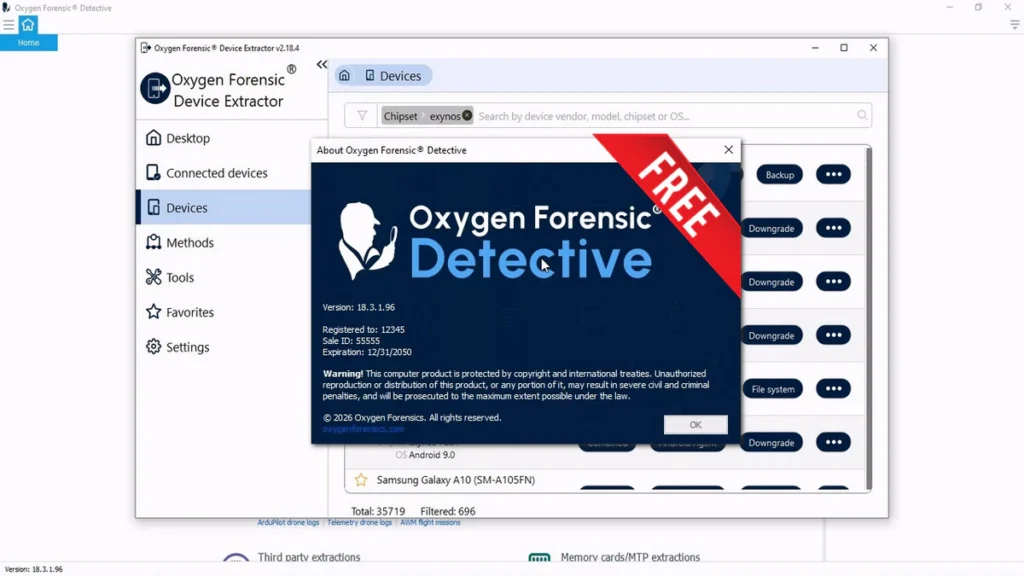Open the options menu icon at the top-right of the main window

click(x=1014, y=25)
